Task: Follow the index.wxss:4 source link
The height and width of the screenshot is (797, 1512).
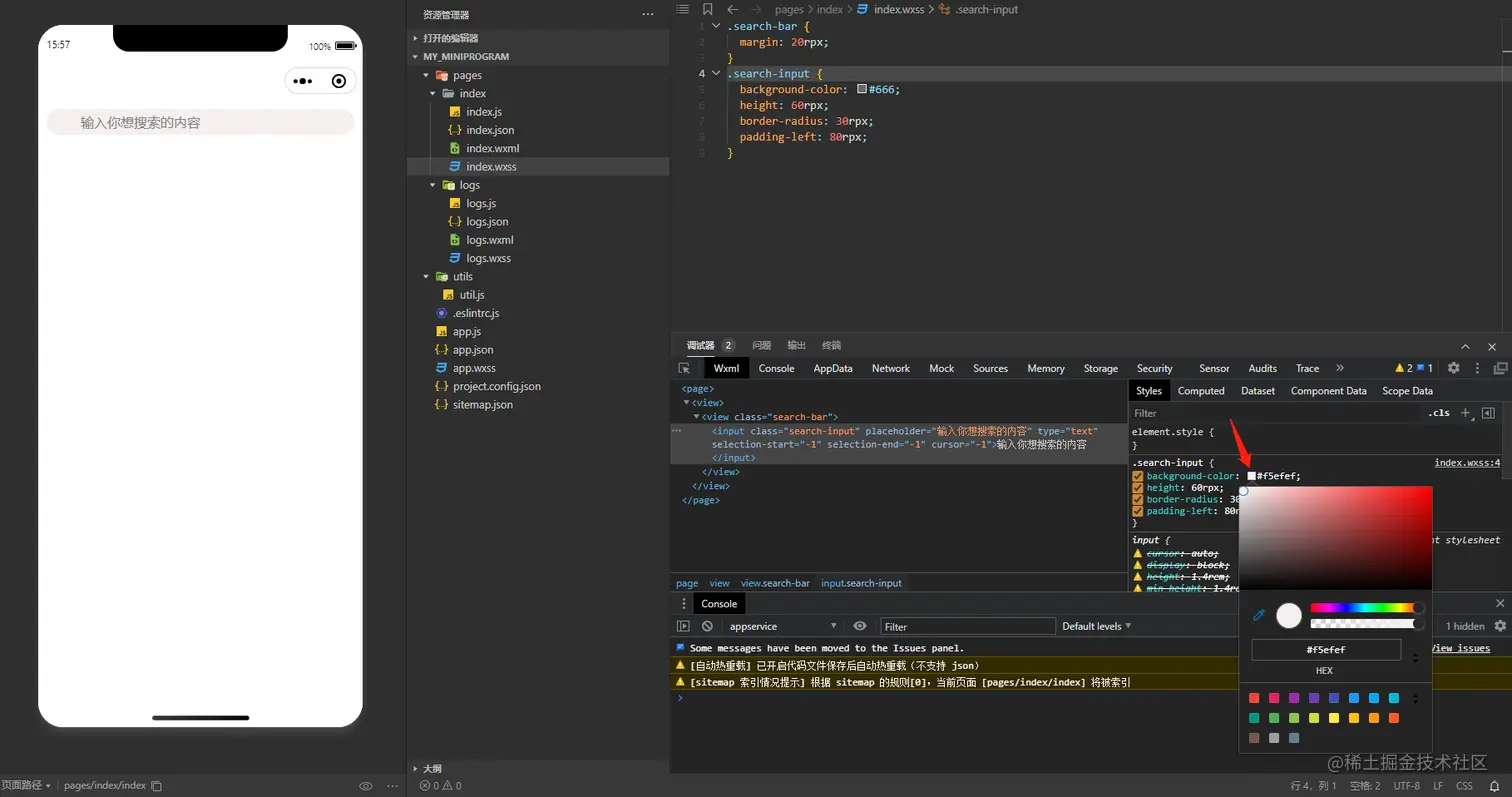Action: coord(1467,463)
